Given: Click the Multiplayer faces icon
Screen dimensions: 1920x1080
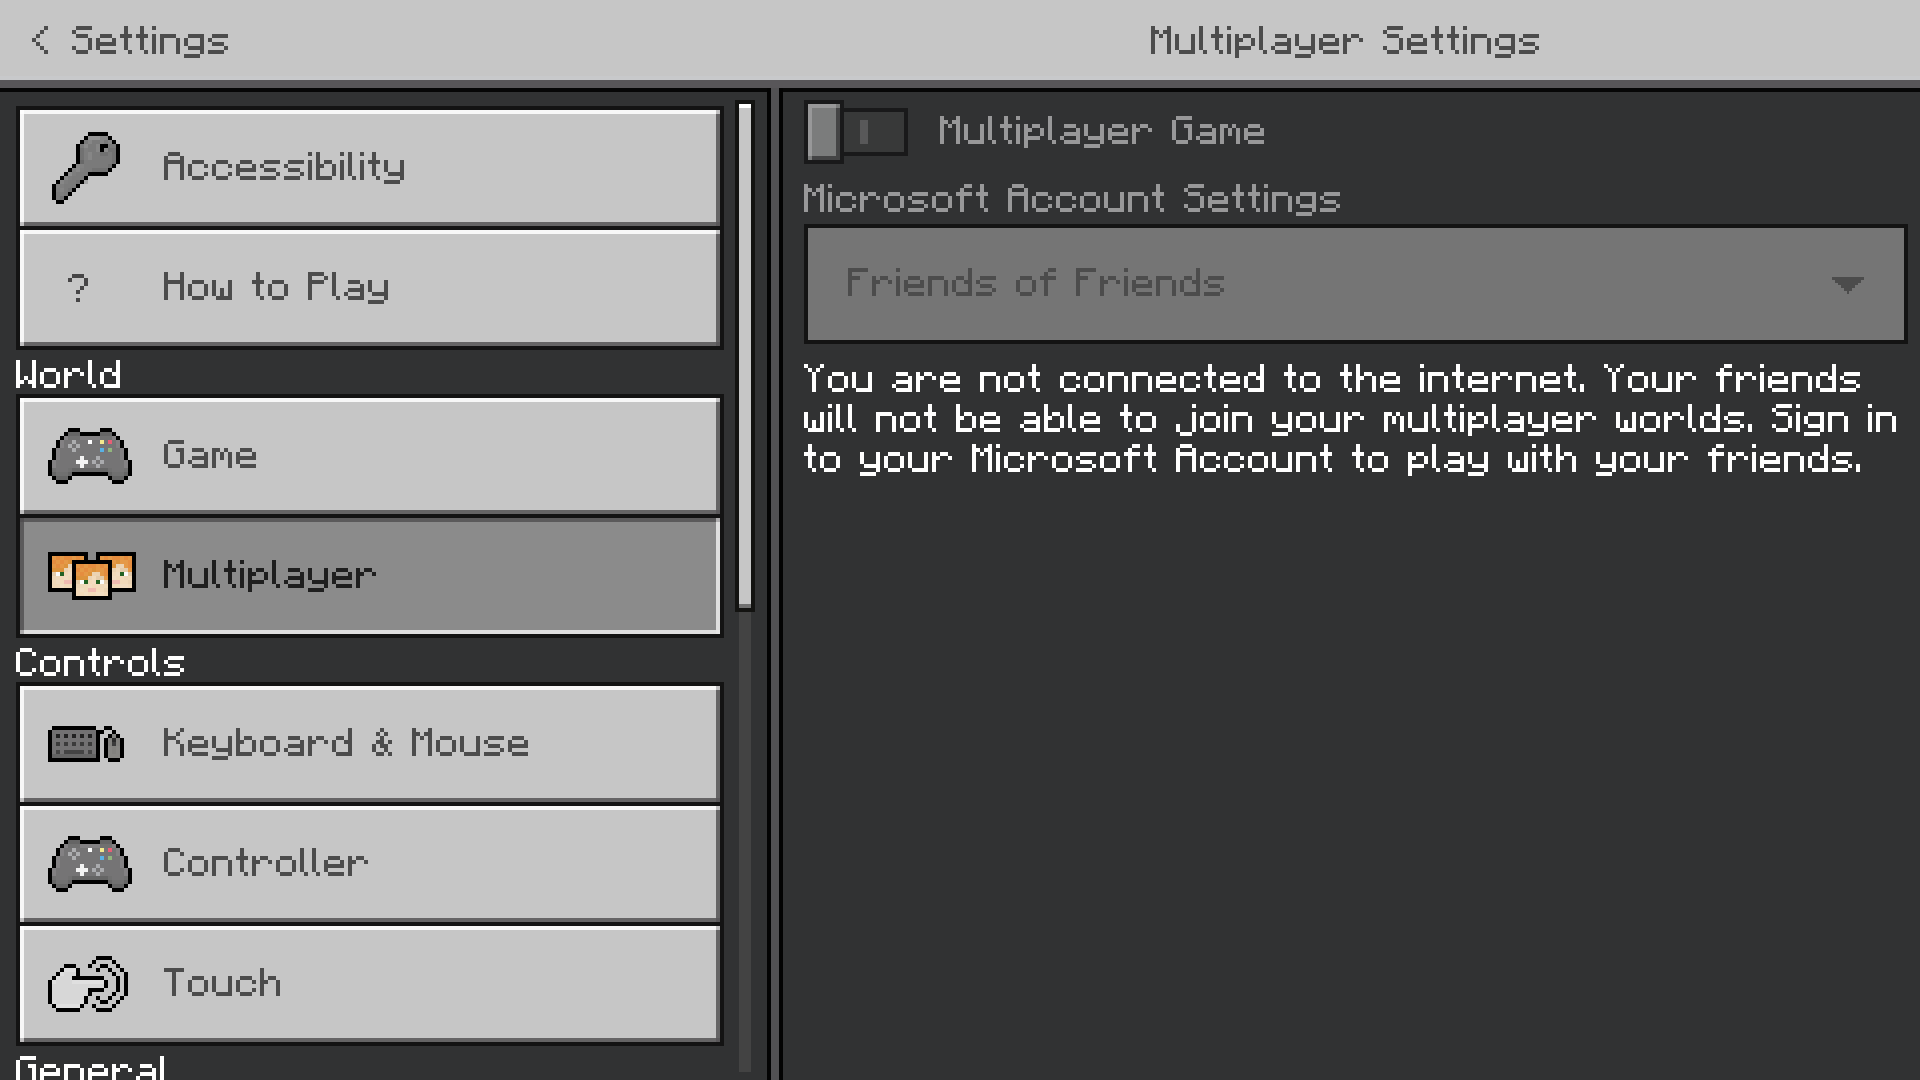Looking at the screenshot, I should click(x=92, y=575).
